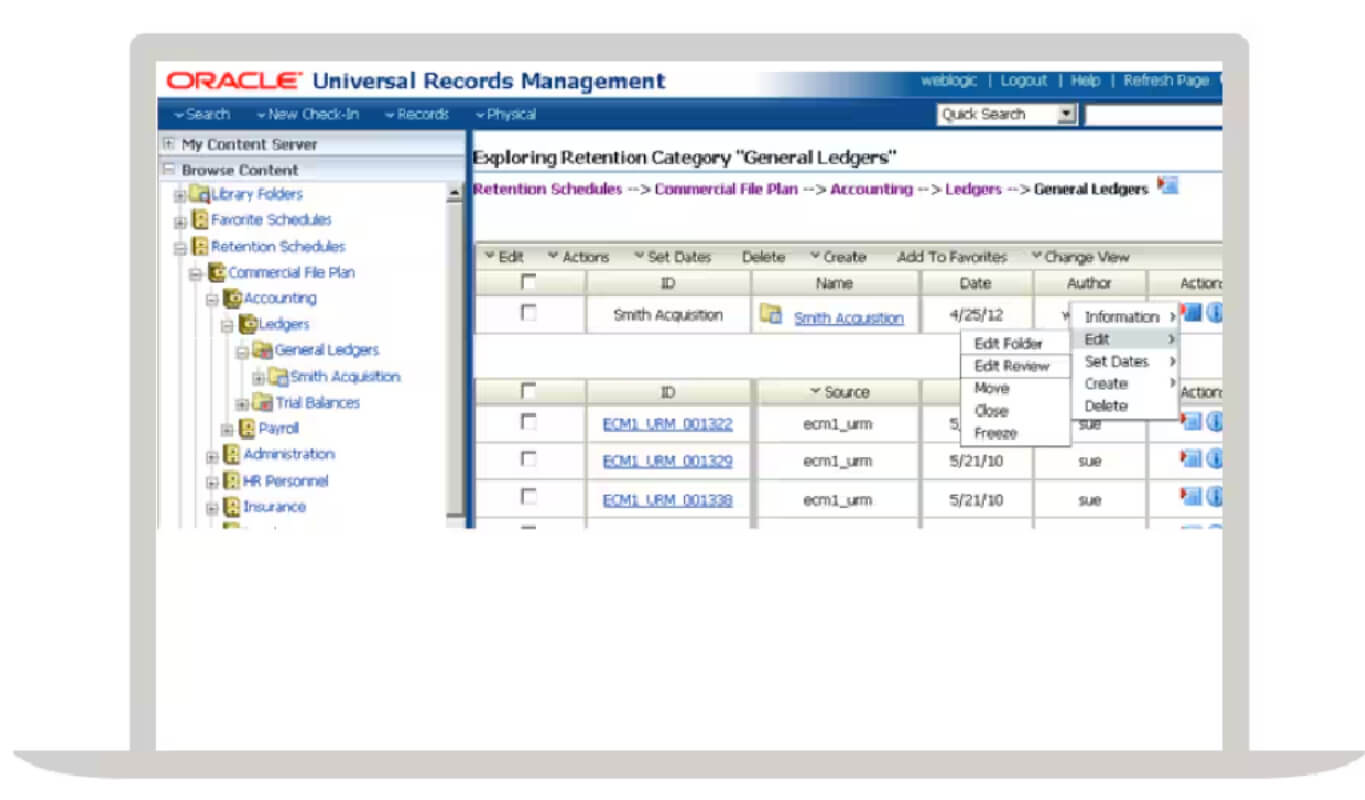Viewport: 1365px width, 800px height.
Task: Open the actions icon for ECM1_URM_001322
Action: 1191,422
